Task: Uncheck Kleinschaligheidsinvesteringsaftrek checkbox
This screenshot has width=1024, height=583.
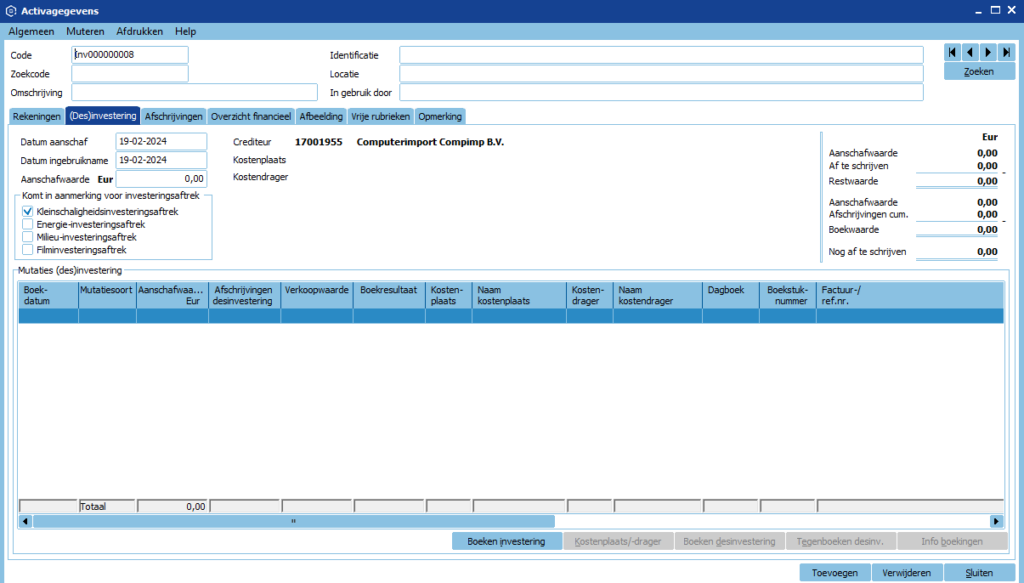Action: pos(28,211)
